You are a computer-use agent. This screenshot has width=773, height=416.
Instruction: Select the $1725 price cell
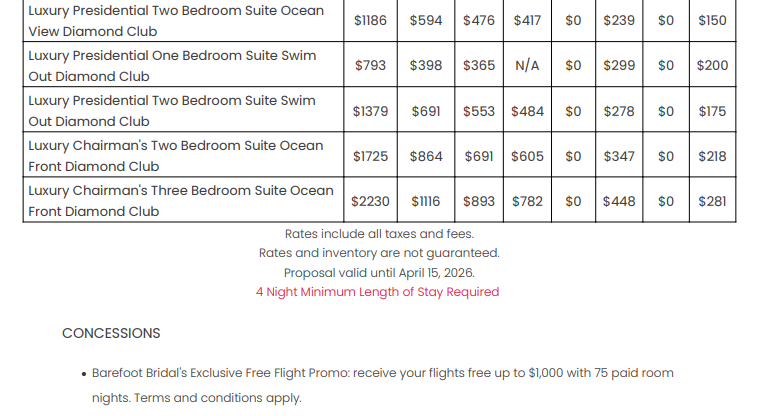pyautogui.click(x=370, y=156)
